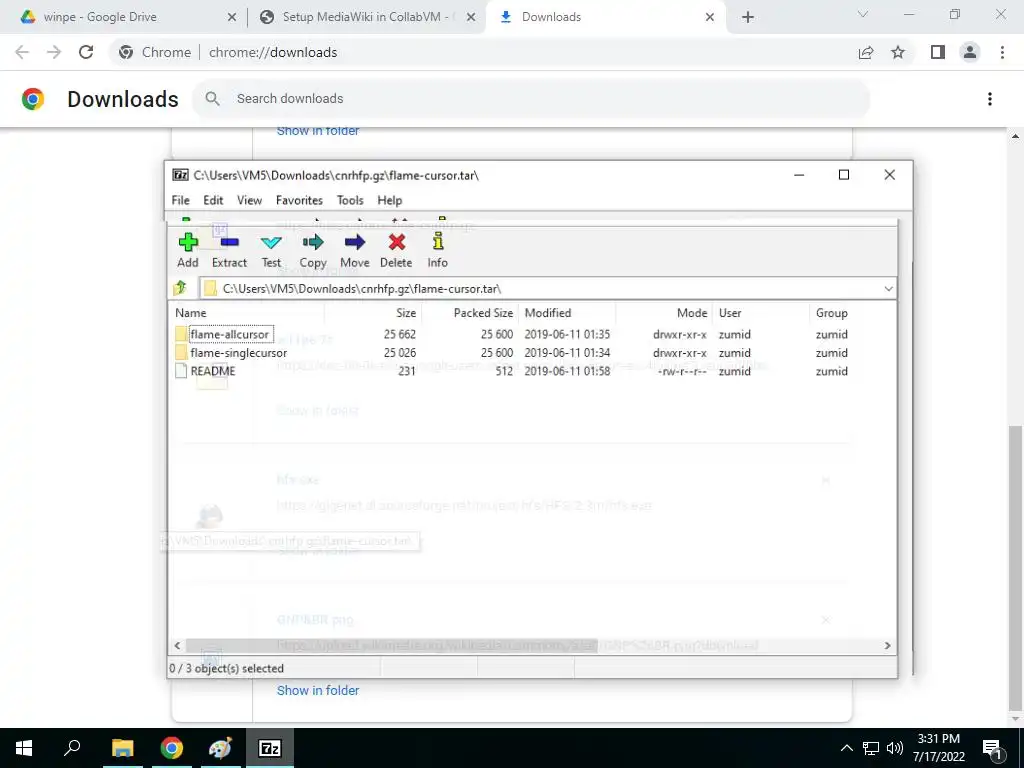Open Paint from taskbar
1024x768 pixels.
[220, 748]
